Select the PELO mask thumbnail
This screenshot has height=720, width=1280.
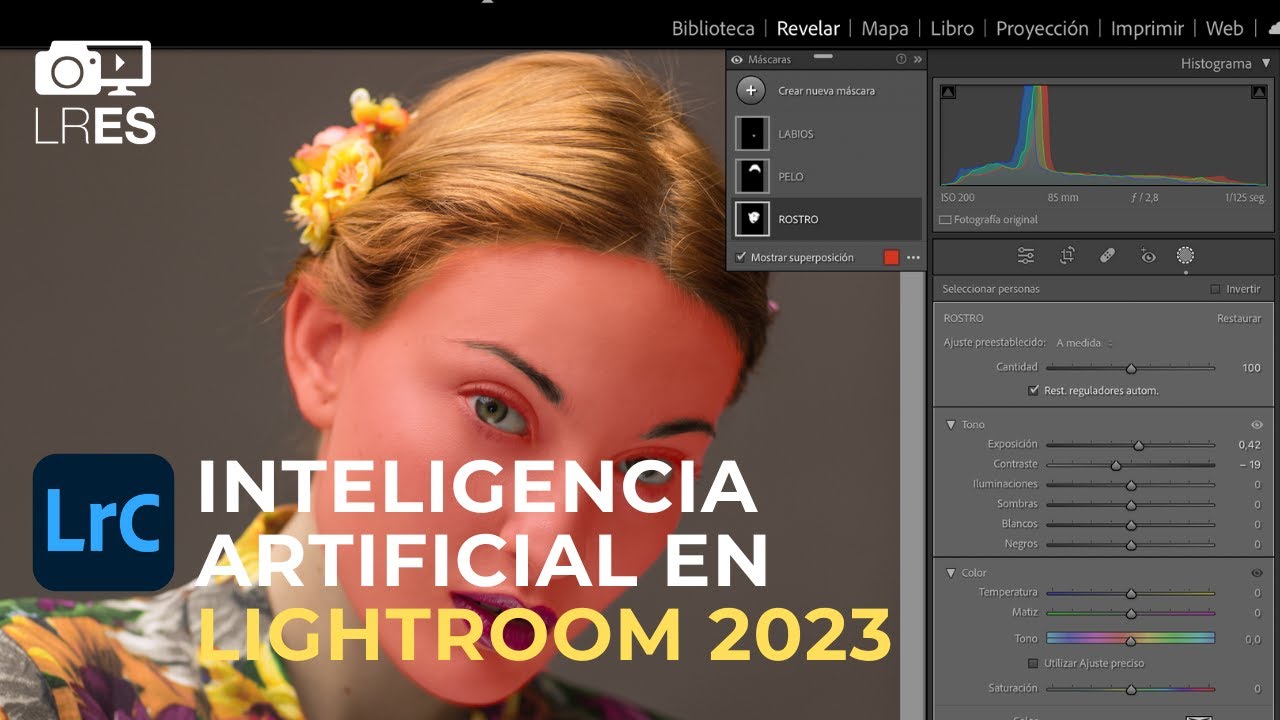751,176
